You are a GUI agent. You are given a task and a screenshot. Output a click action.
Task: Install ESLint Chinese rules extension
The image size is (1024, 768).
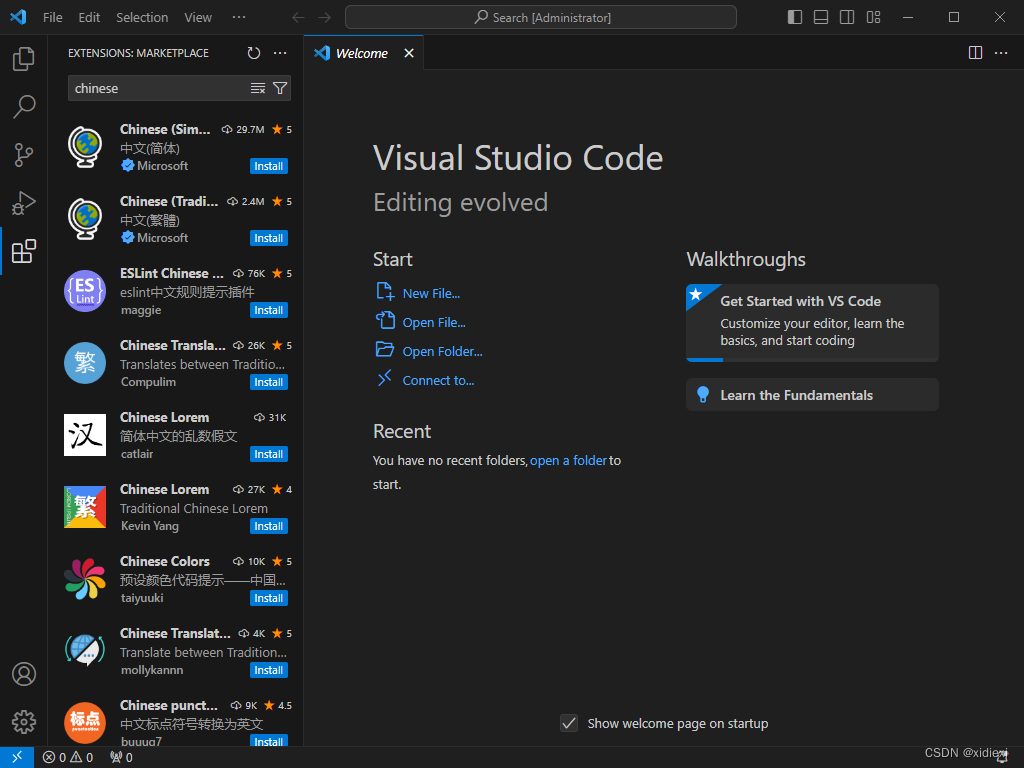(x=269, y=310)
